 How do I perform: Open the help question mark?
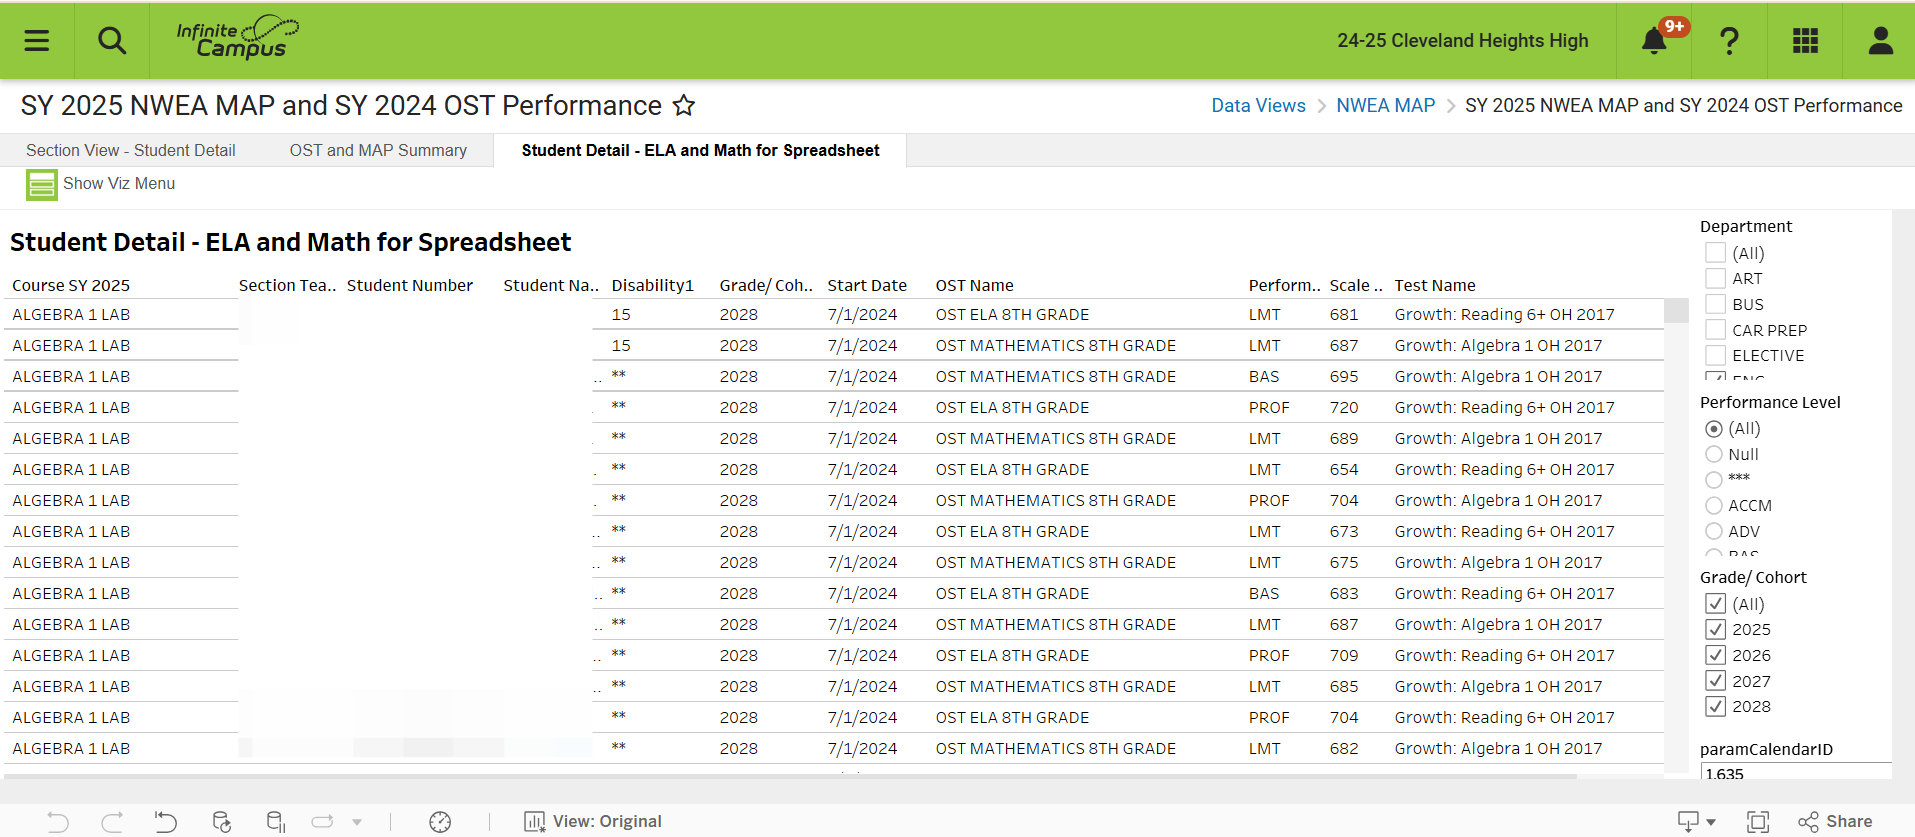point(1729,41)
